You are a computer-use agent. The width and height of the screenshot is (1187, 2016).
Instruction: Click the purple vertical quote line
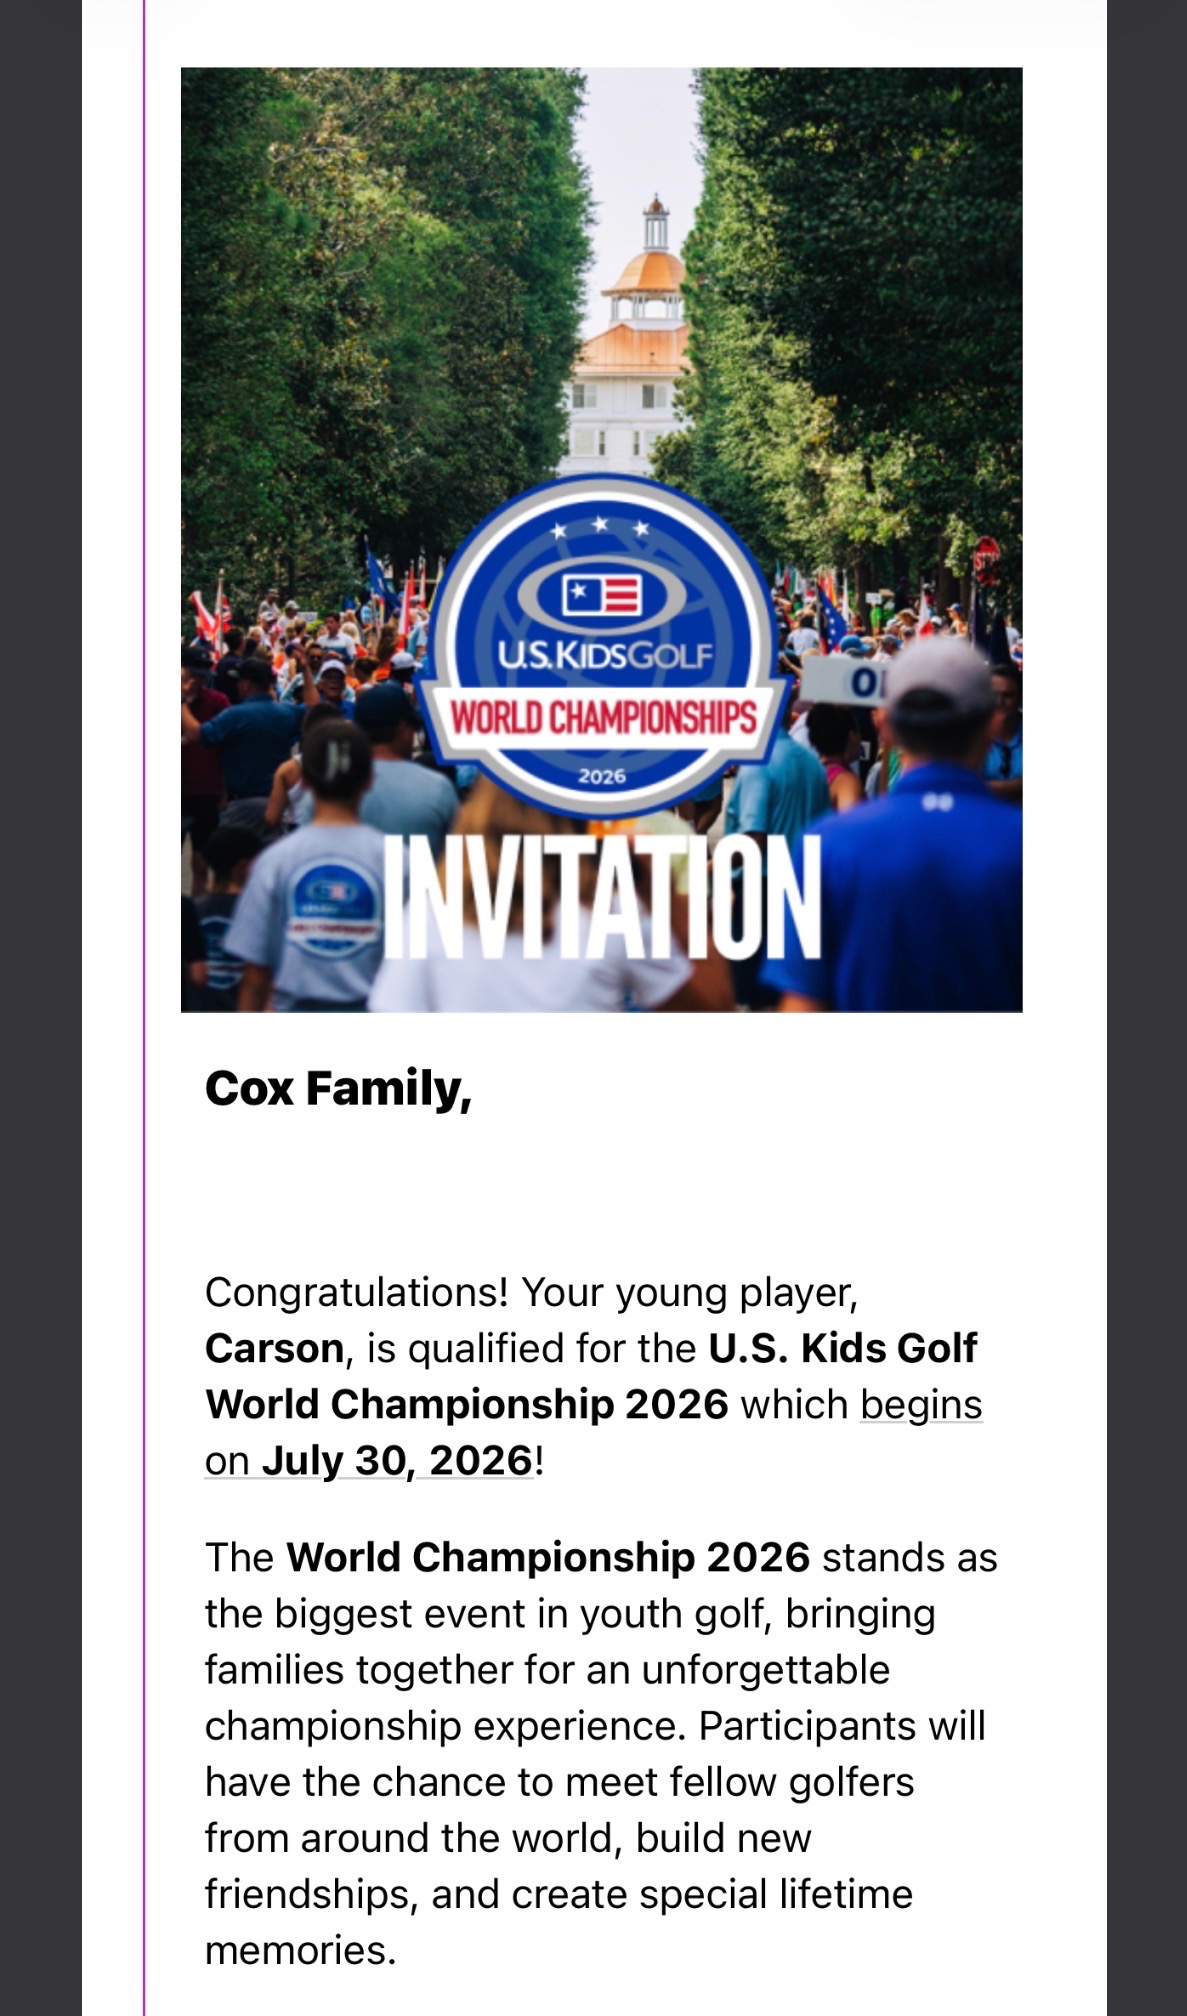point(144,1000)
